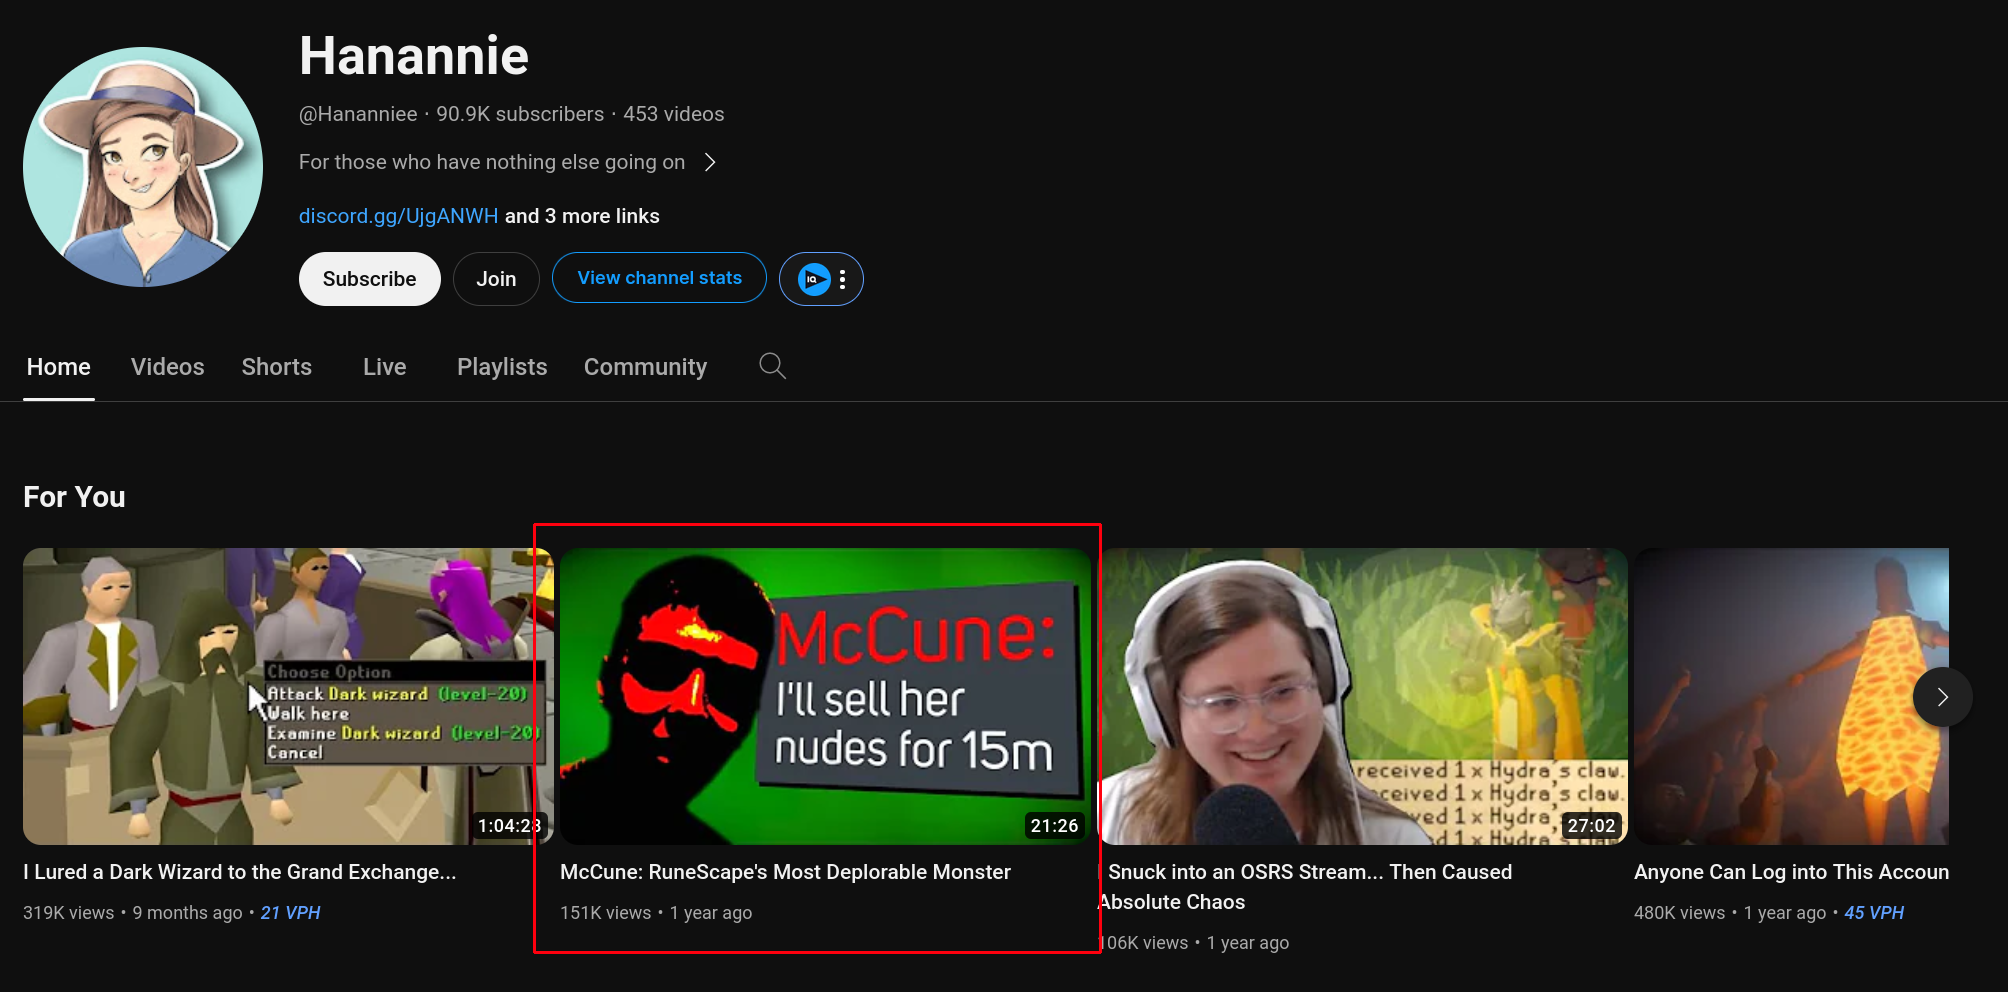This screenshot has height=992, width=2008.
Task: Open the 'Anyone Can Log' video thumbnail
Action: coord(1791,696)
